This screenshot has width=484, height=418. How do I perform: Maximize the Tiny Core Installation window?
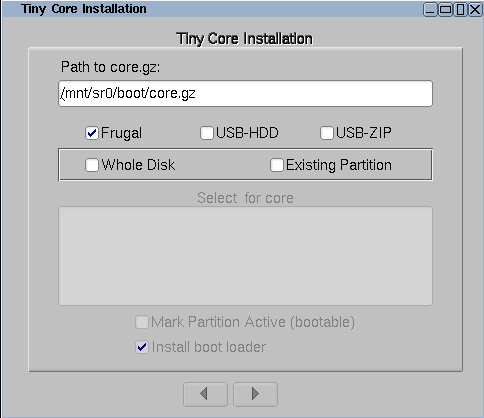point(446,9)
